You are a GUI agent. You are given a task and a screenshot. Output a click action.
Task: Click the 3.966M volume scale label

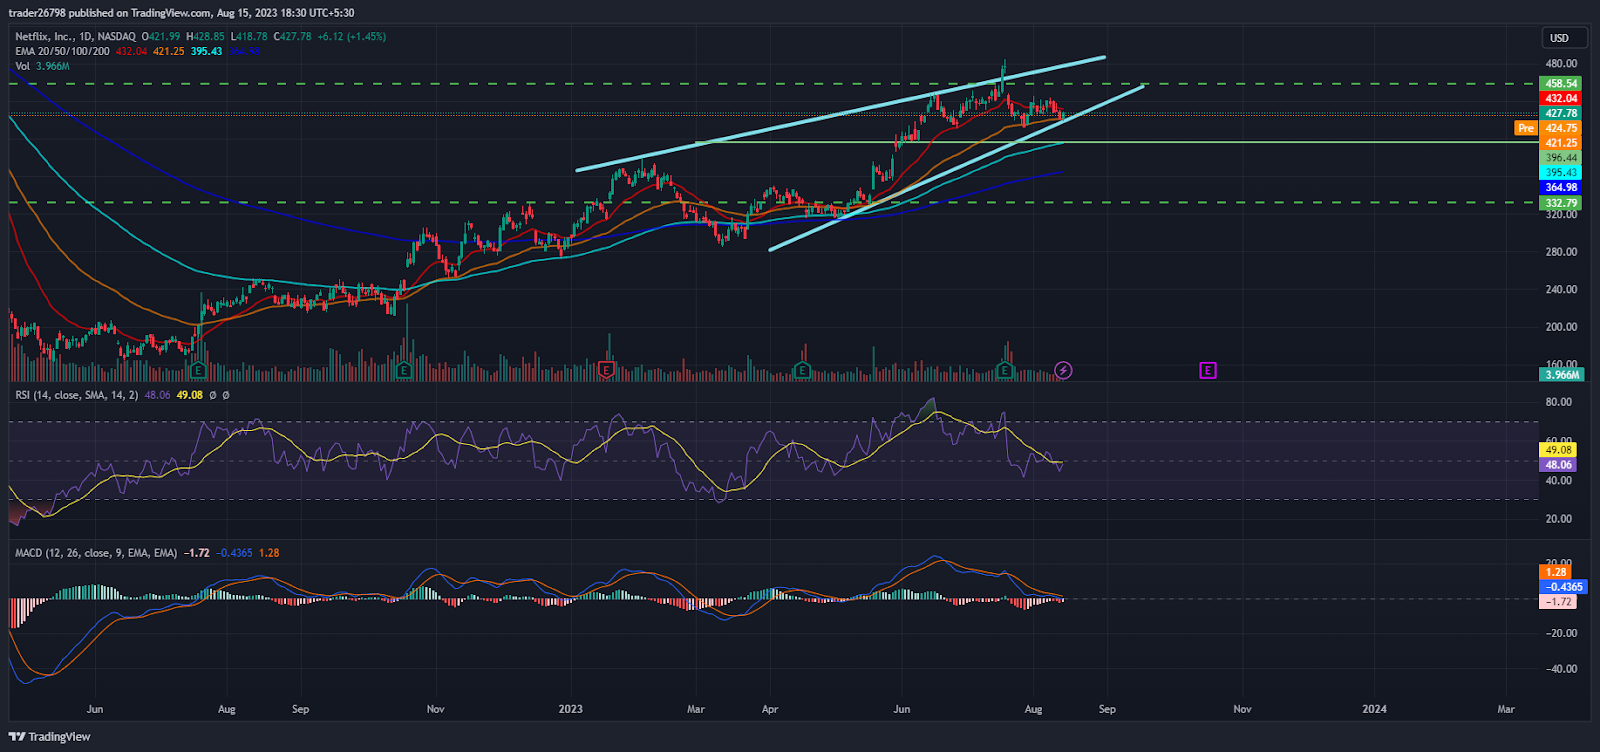pyautogui.click(x=1562, y=375)
